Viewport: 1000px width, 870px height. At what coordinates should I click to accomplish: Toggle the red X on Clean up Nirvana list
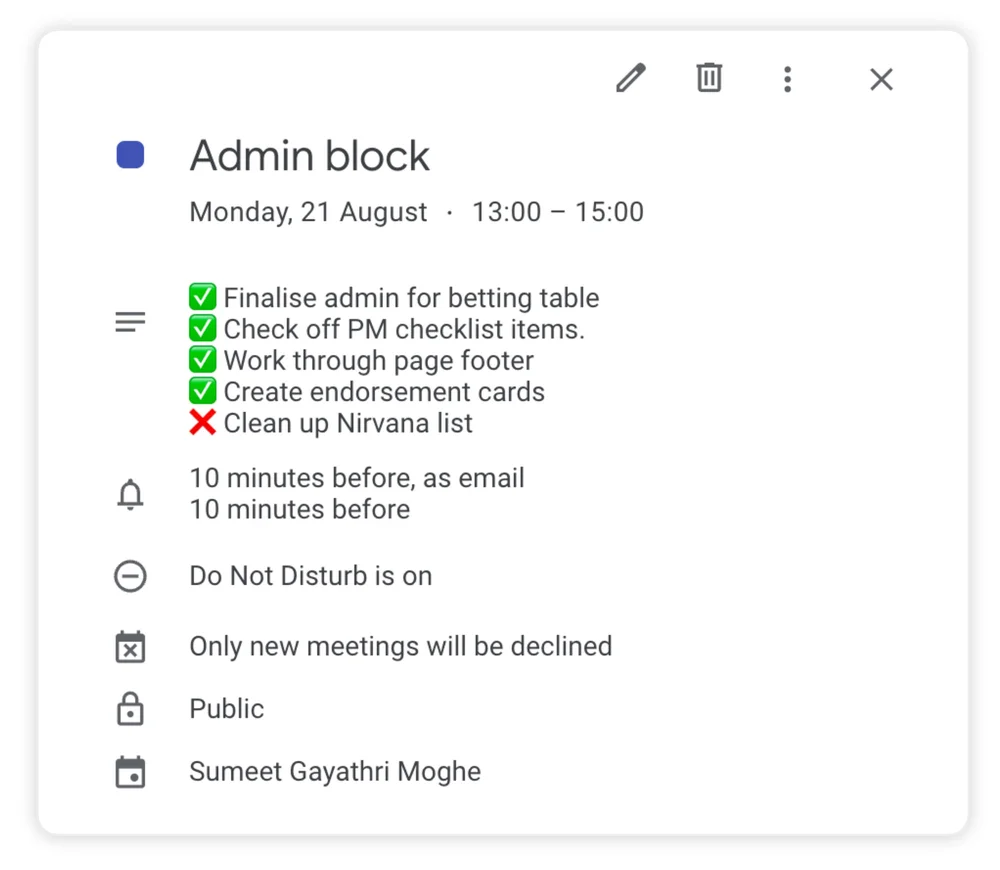[x=201, y=422]
